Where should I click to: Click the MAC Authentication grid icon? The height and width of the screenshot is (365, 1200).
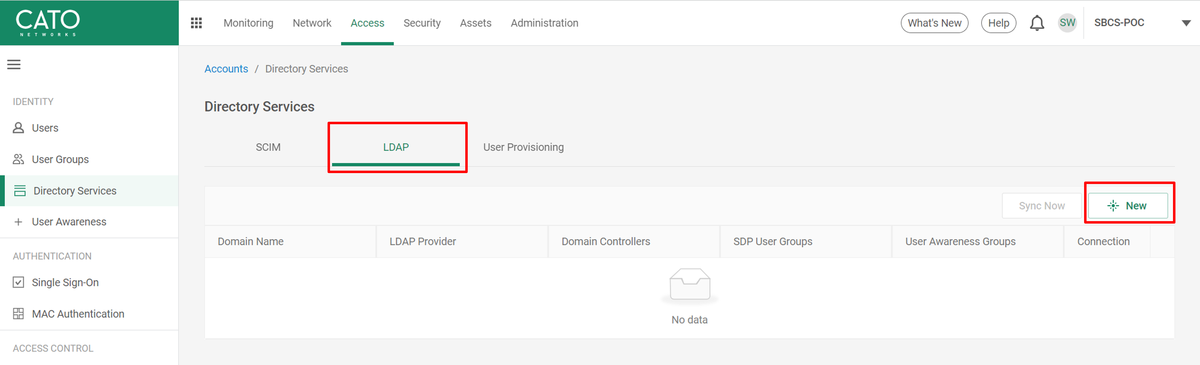[18, 314]
